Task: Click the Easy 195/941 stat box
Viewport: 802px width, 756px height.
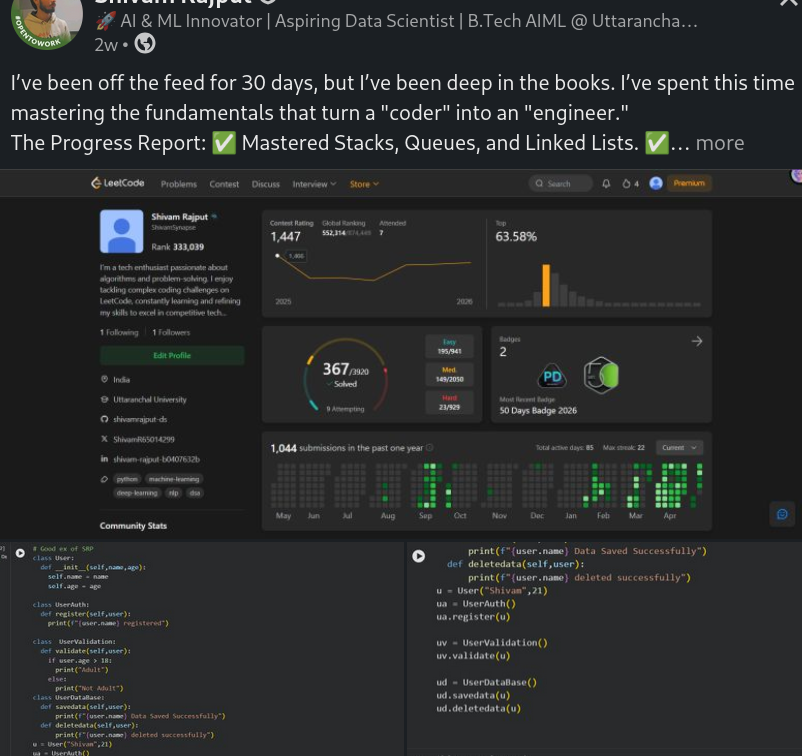Action: coord(449,346)
